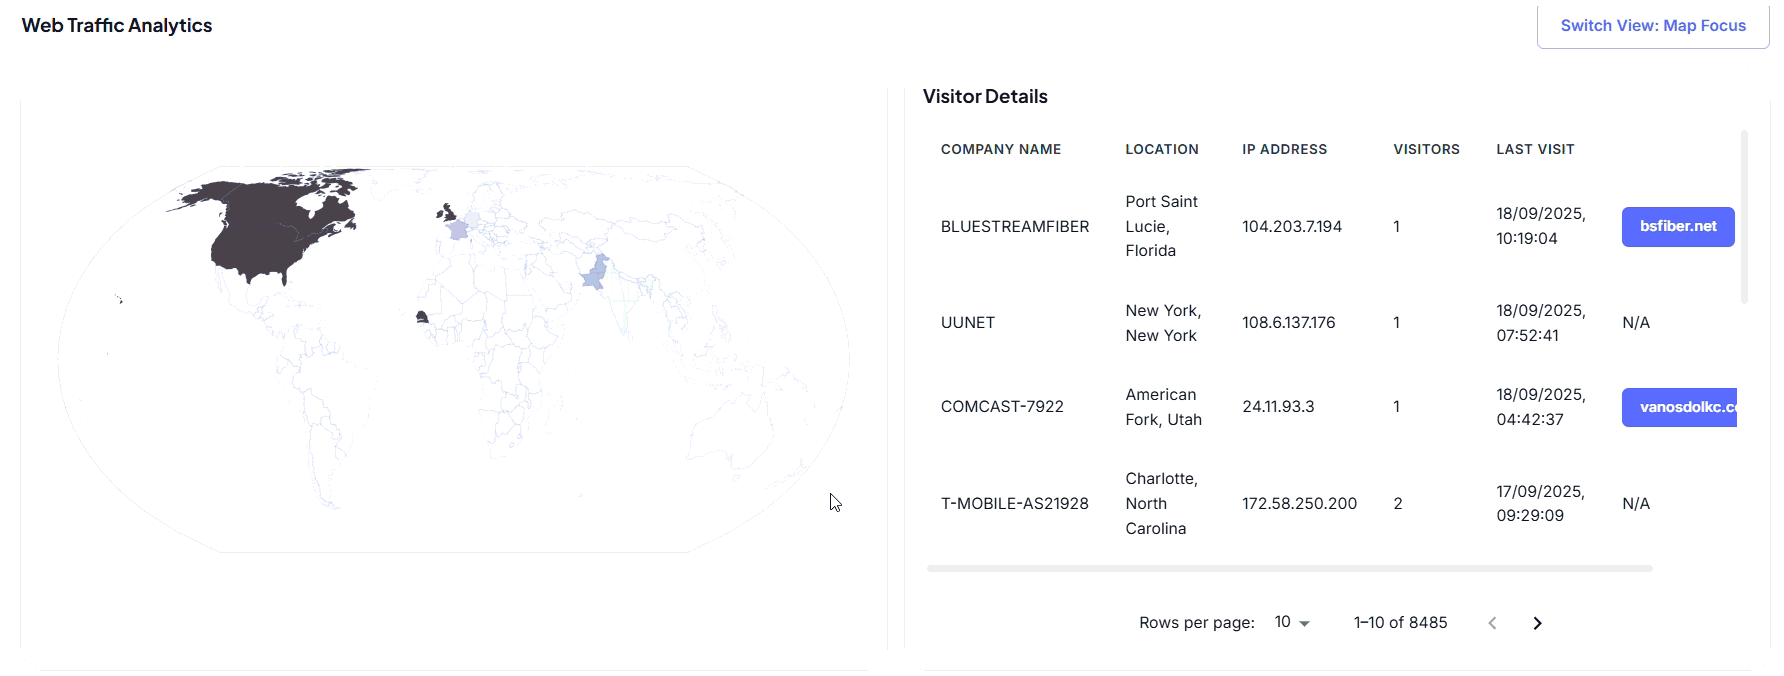Click the Switch View: Map Focus button
The image size is (1784, 676).
click(x=1652, y=26)
